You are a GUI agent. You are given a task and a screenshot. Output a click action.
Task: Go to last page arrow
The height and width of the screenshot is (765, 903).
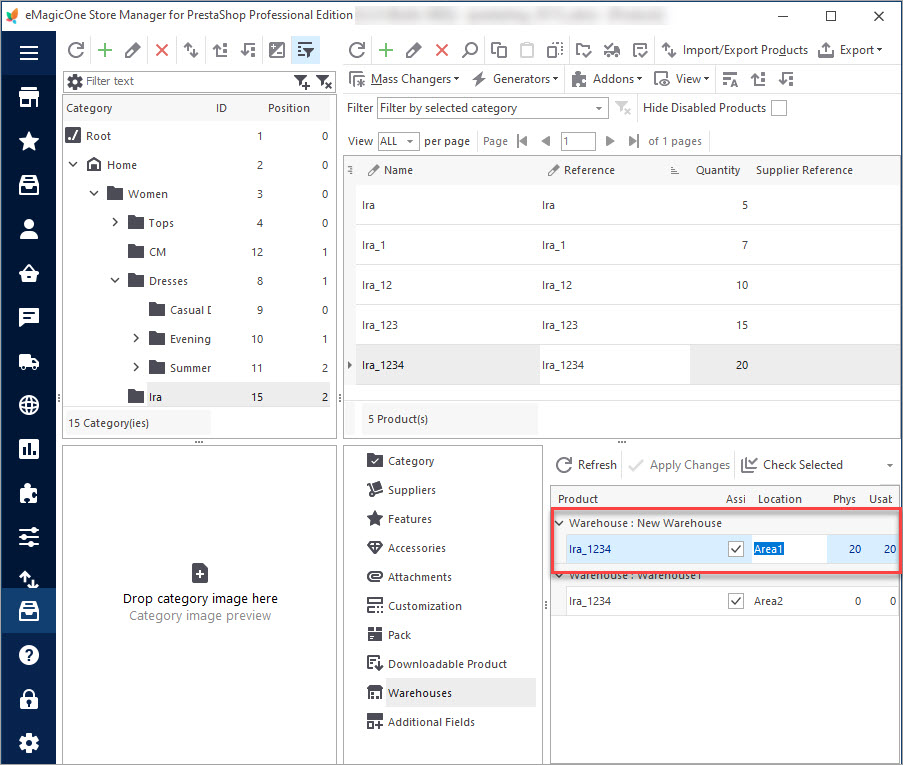tap(633, 141)
